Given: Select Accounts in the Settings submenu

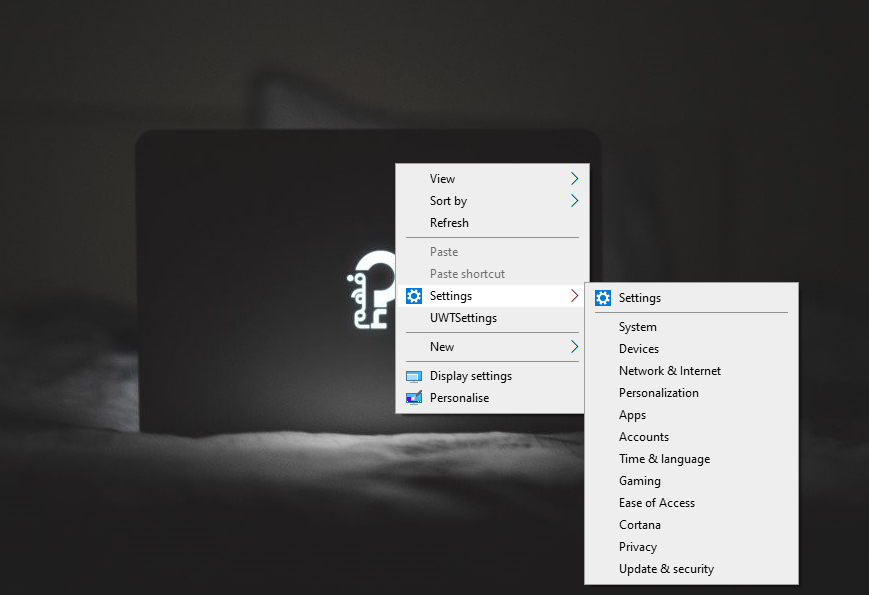Looking at the screenshot, I should [691, 437].
